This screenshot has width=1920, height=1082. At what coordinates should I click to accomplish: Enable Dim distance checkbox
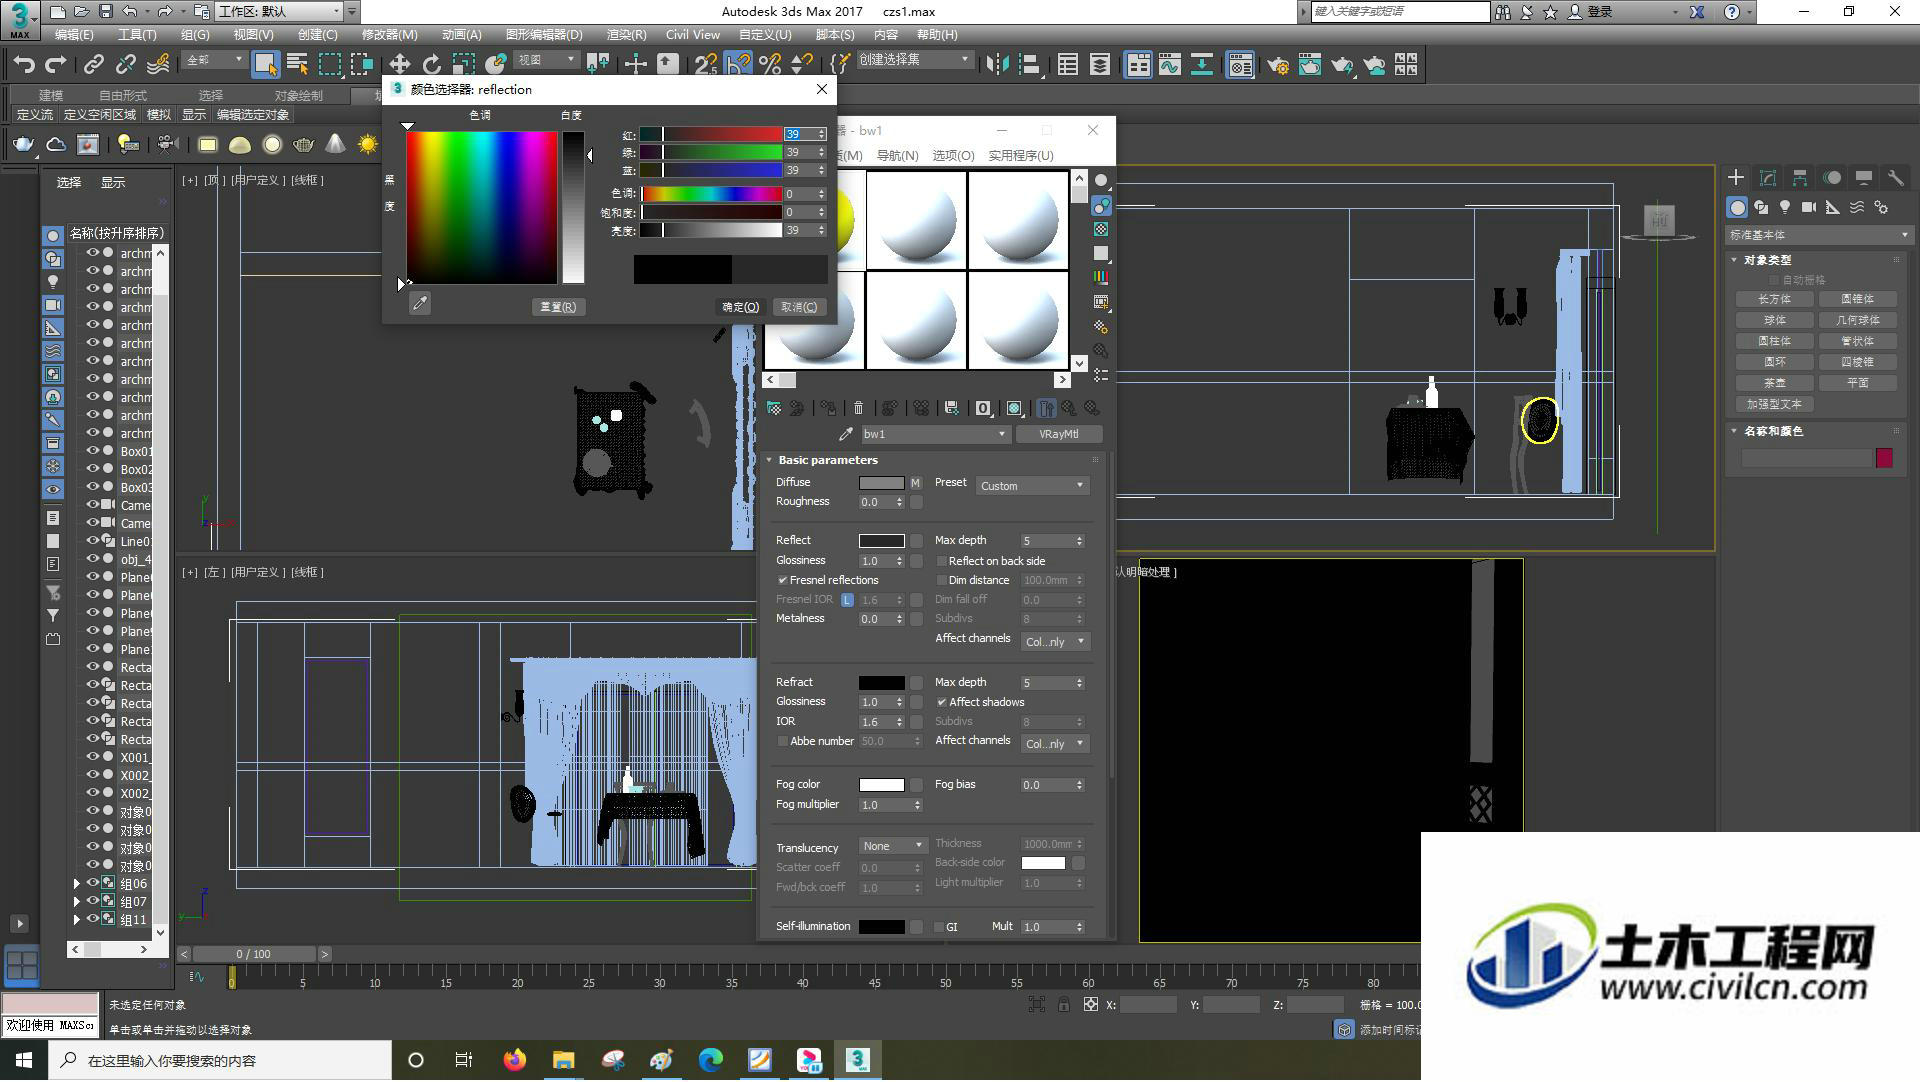pyautogui.click(x=941, y=580)
